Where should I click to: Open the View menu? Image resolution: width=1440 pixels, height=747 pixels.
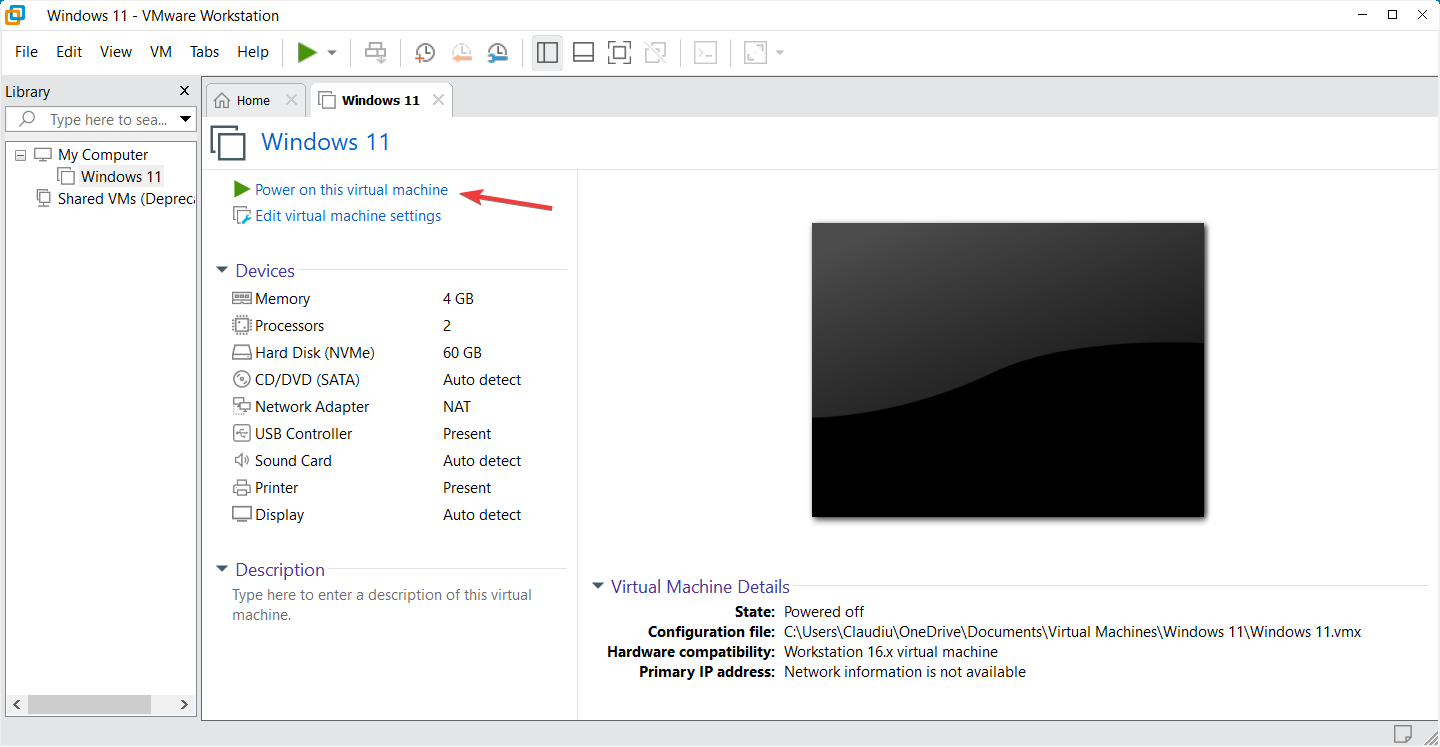pos(116,52)
